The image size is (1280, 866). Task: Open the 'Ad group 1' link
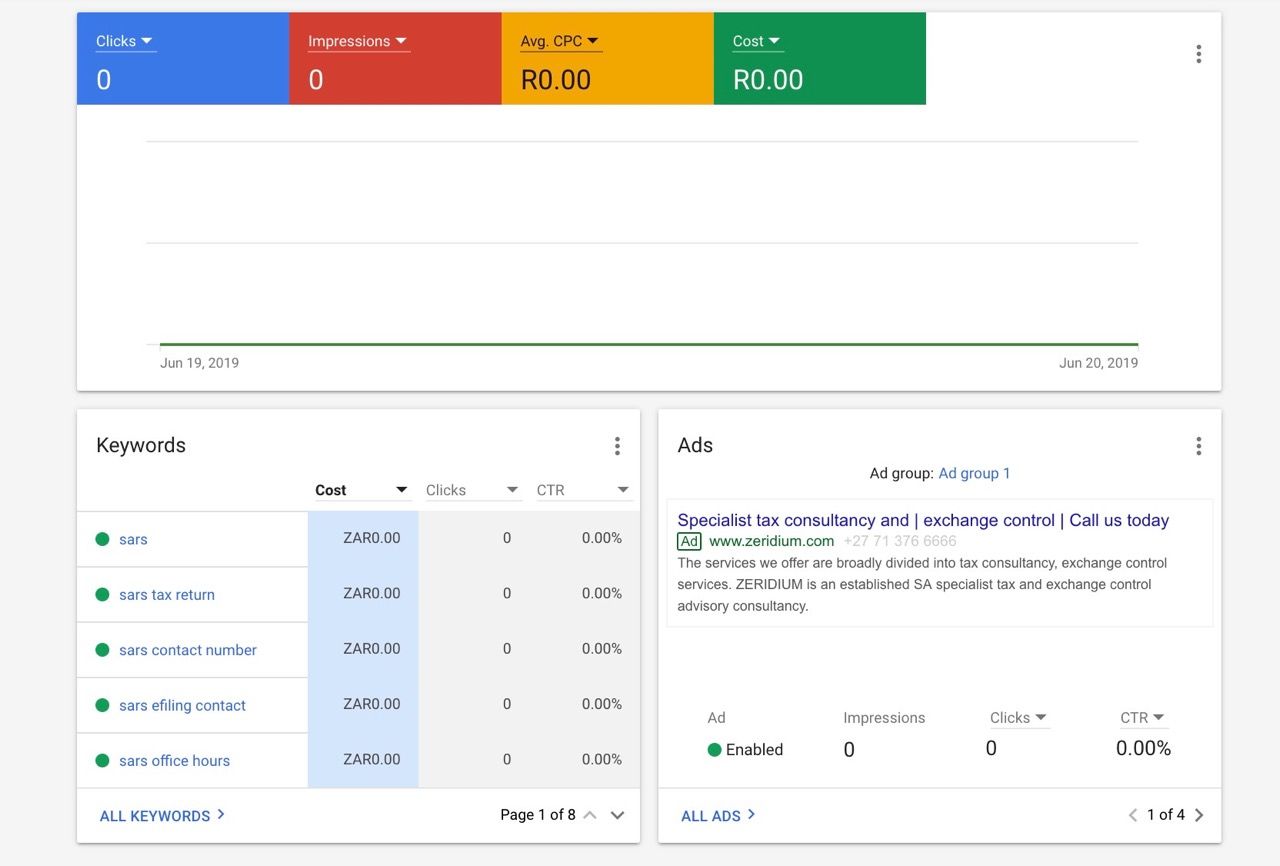point(974,473)
